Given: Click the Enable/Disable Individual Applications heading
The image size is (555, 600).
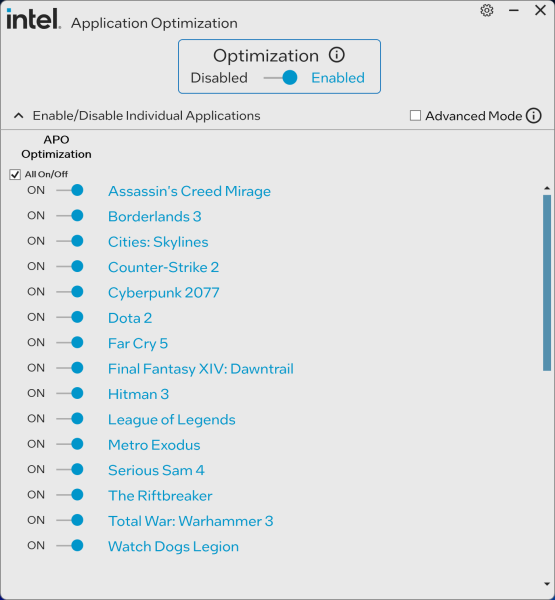Looking at the screenshot, I should click(x=146, y=116).
